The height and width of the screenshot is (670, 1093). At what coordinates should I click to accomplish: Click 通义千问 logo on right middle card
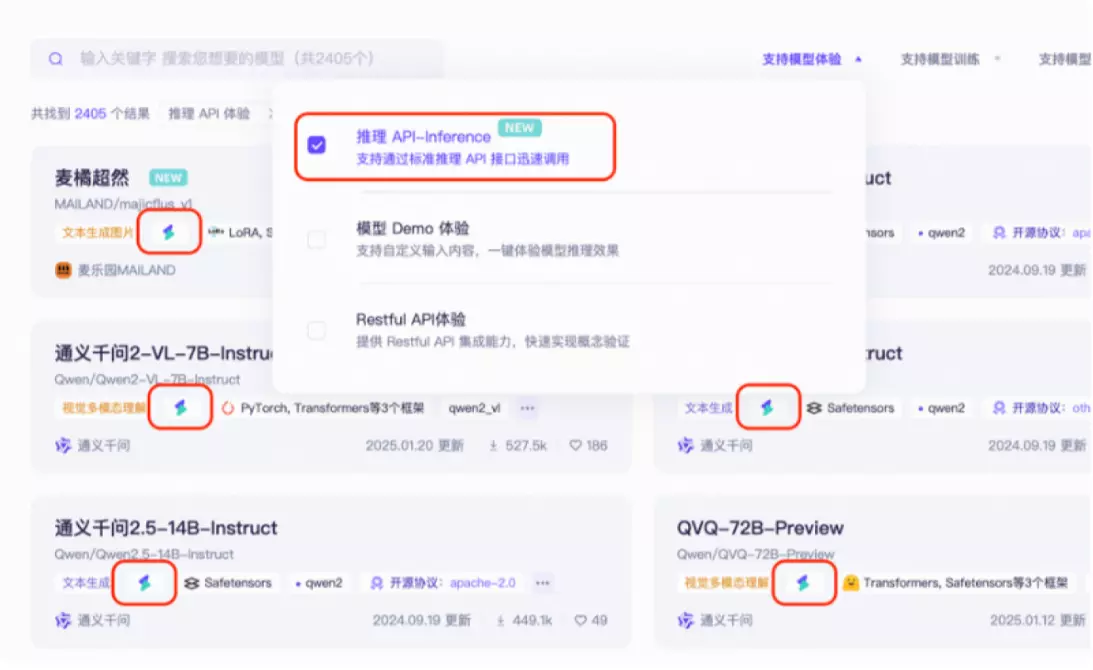(686, 446)
